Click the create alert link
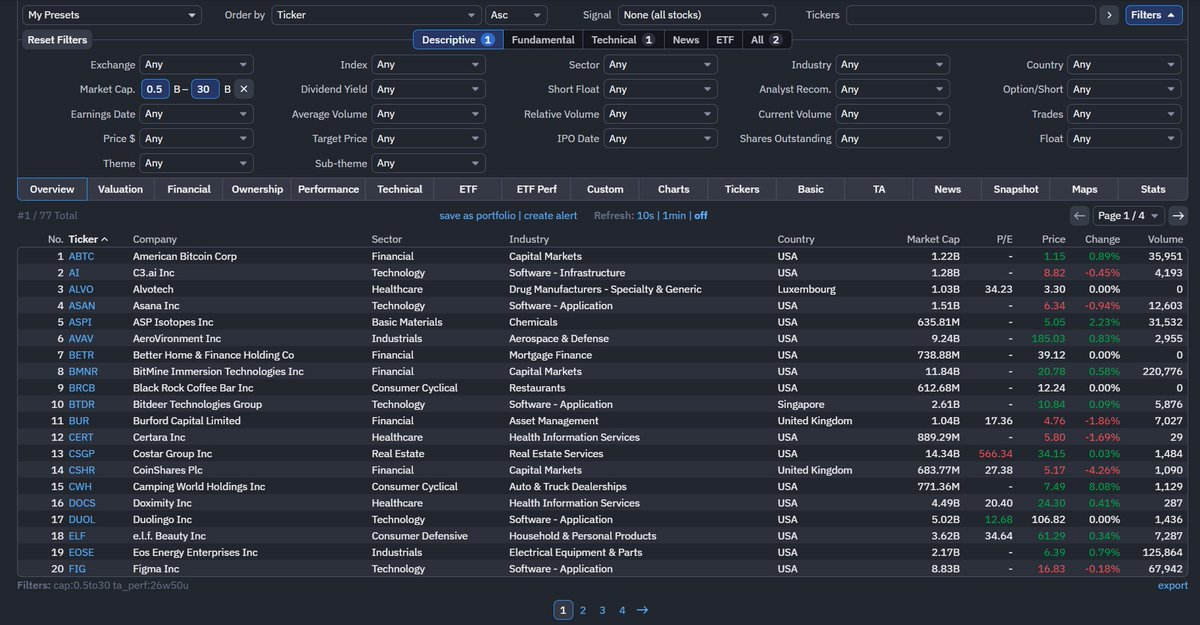The width and height of the screenshot is (1200, 625). tap(550, 216)
